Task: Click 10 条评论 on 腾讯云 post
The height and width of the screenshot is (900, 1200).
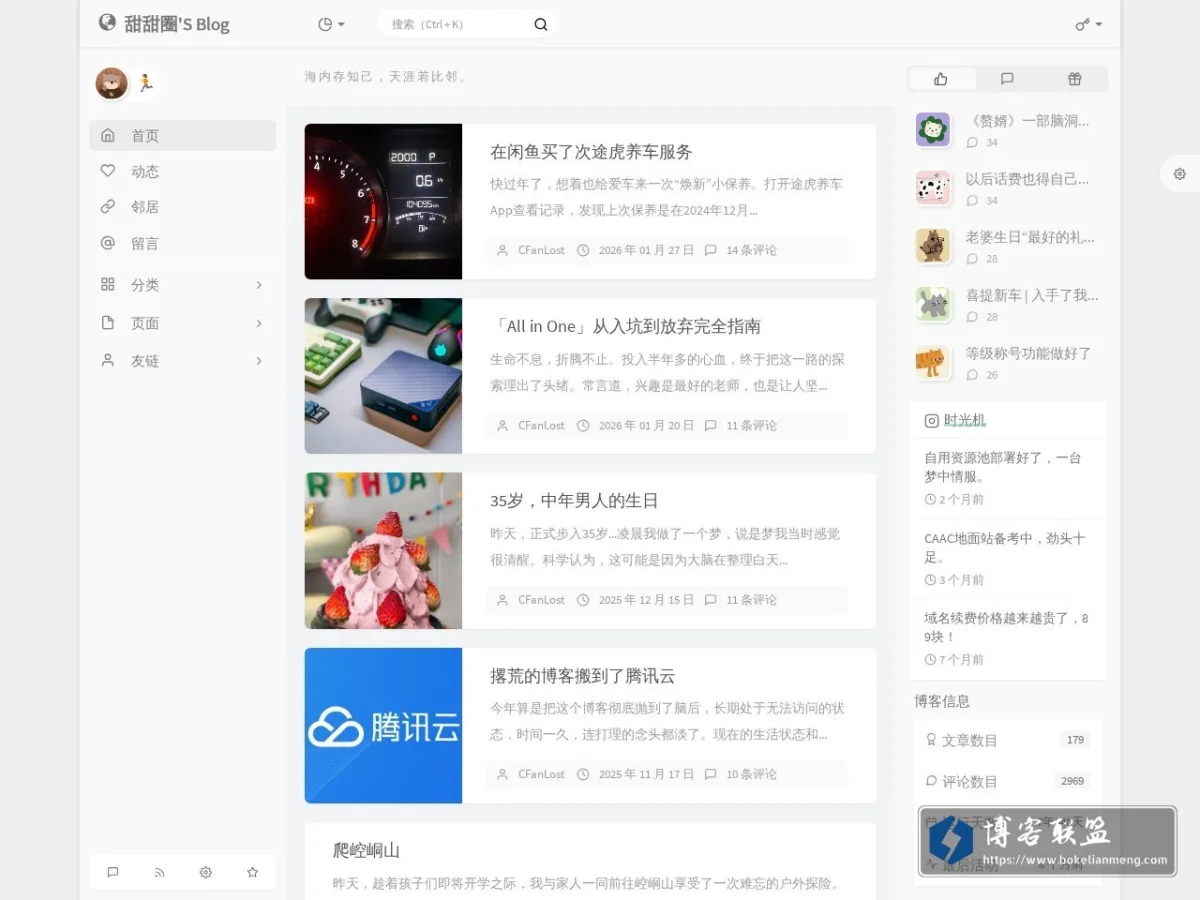Action: pos(751,774)
